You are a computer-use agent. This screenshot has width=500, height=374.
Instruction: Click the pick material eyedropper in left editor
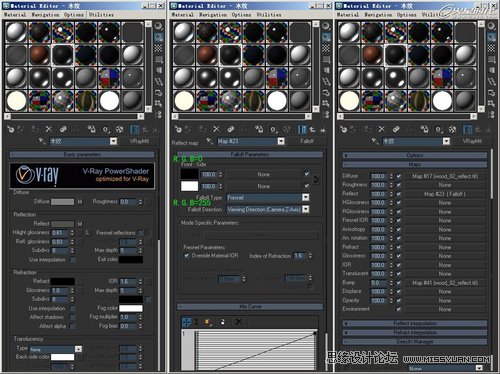pos(42,141)
